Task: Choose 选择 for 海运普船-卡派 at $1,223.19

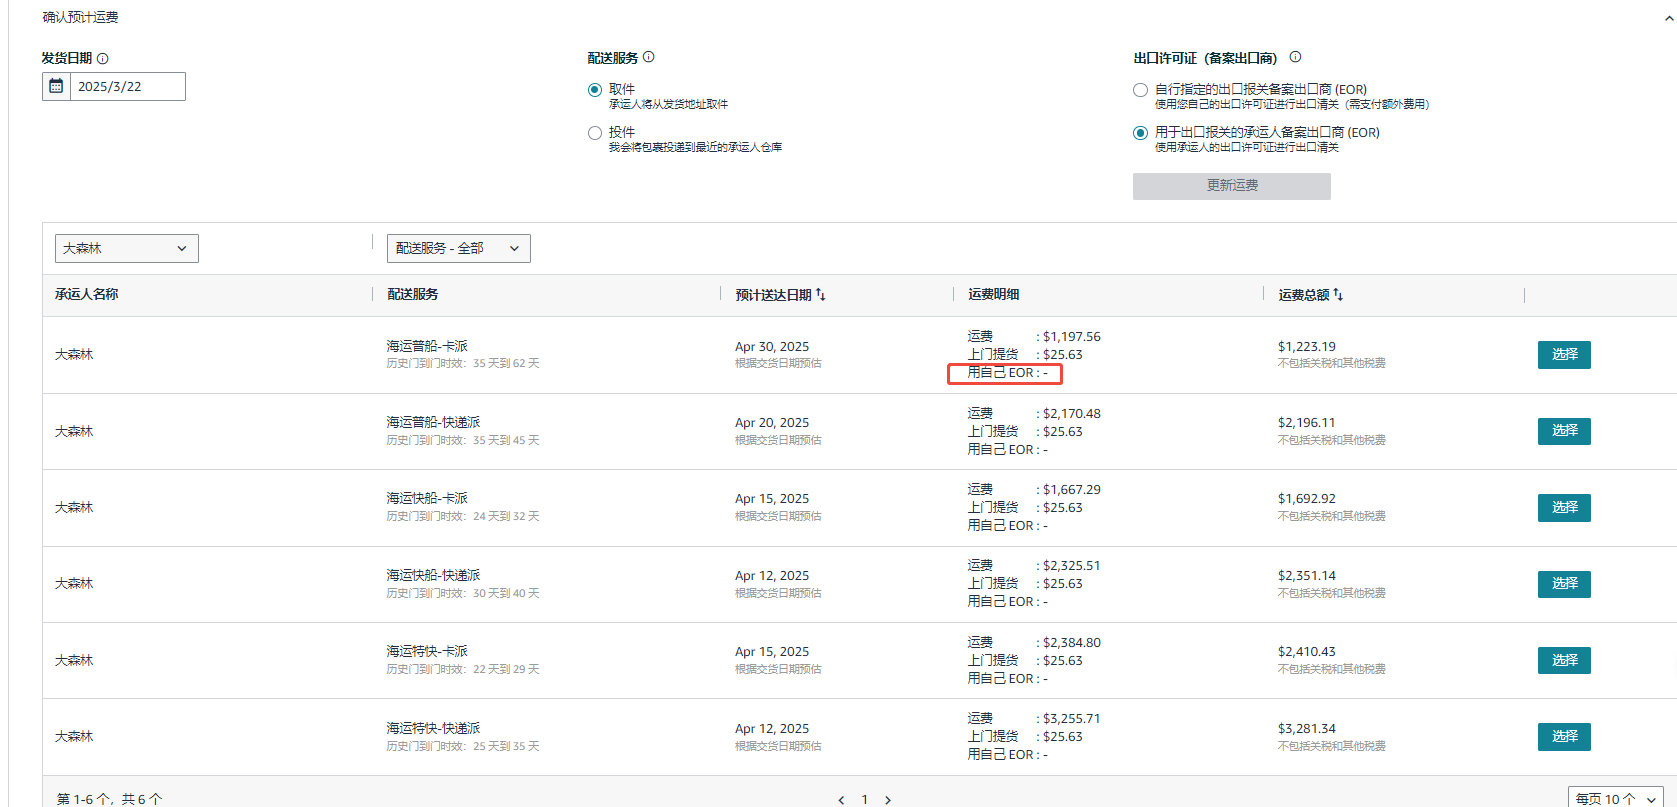Action: (1563, 355)
